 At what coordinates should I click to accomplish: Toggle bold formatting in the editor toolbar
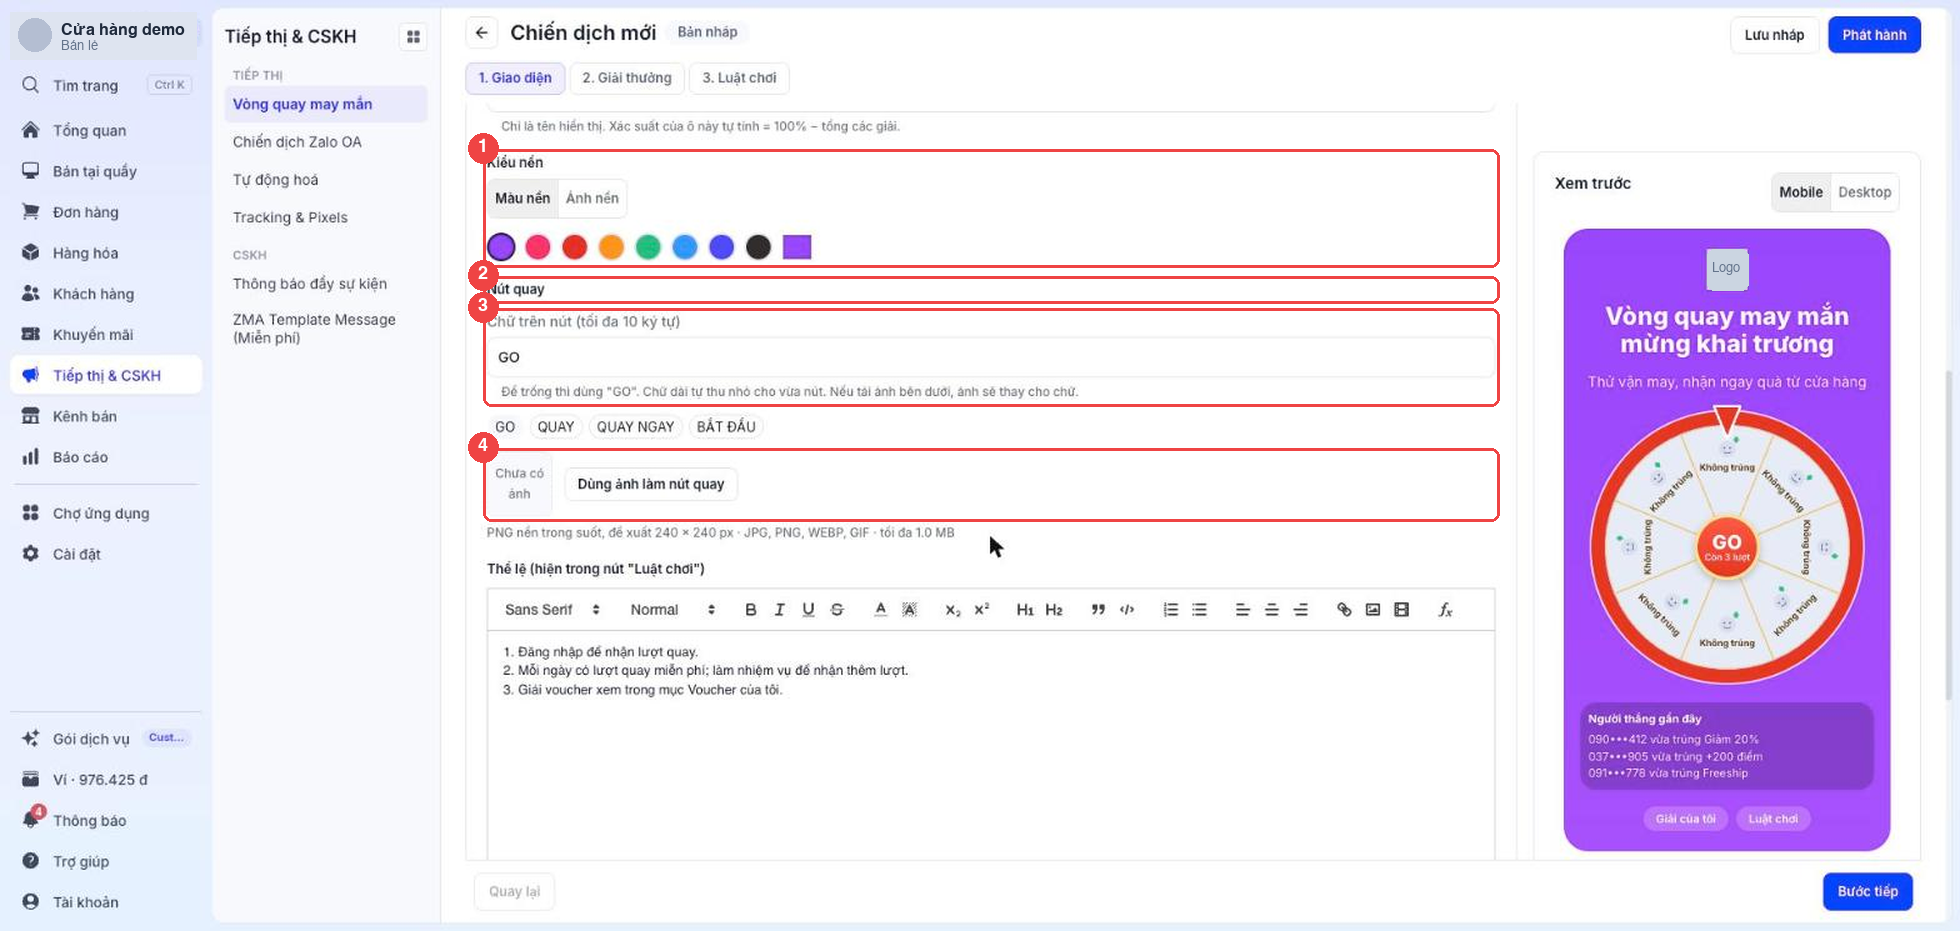[x=751, y=610]
